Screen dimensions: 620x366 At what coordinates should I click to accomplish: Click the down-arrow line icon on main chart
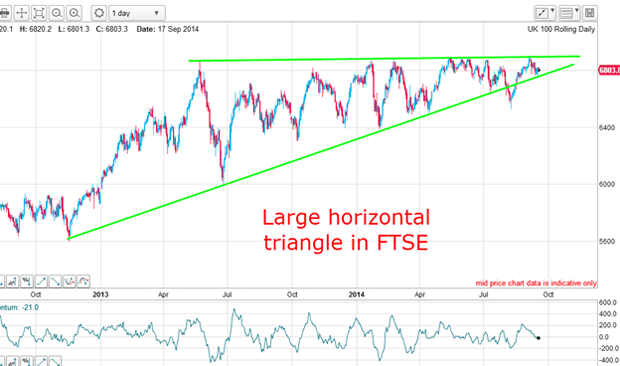(x=55, y=281)
